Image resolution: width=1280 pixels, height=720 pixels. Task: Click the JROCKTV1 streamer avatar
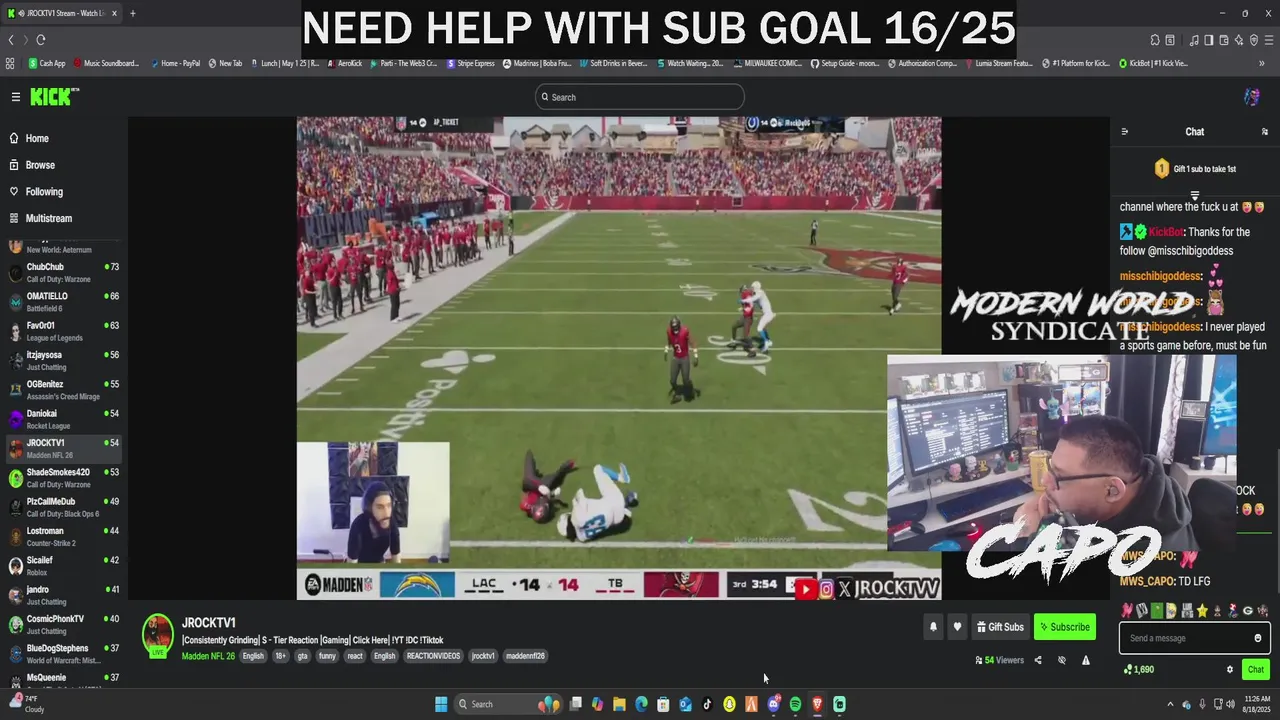tap(158, 635)
